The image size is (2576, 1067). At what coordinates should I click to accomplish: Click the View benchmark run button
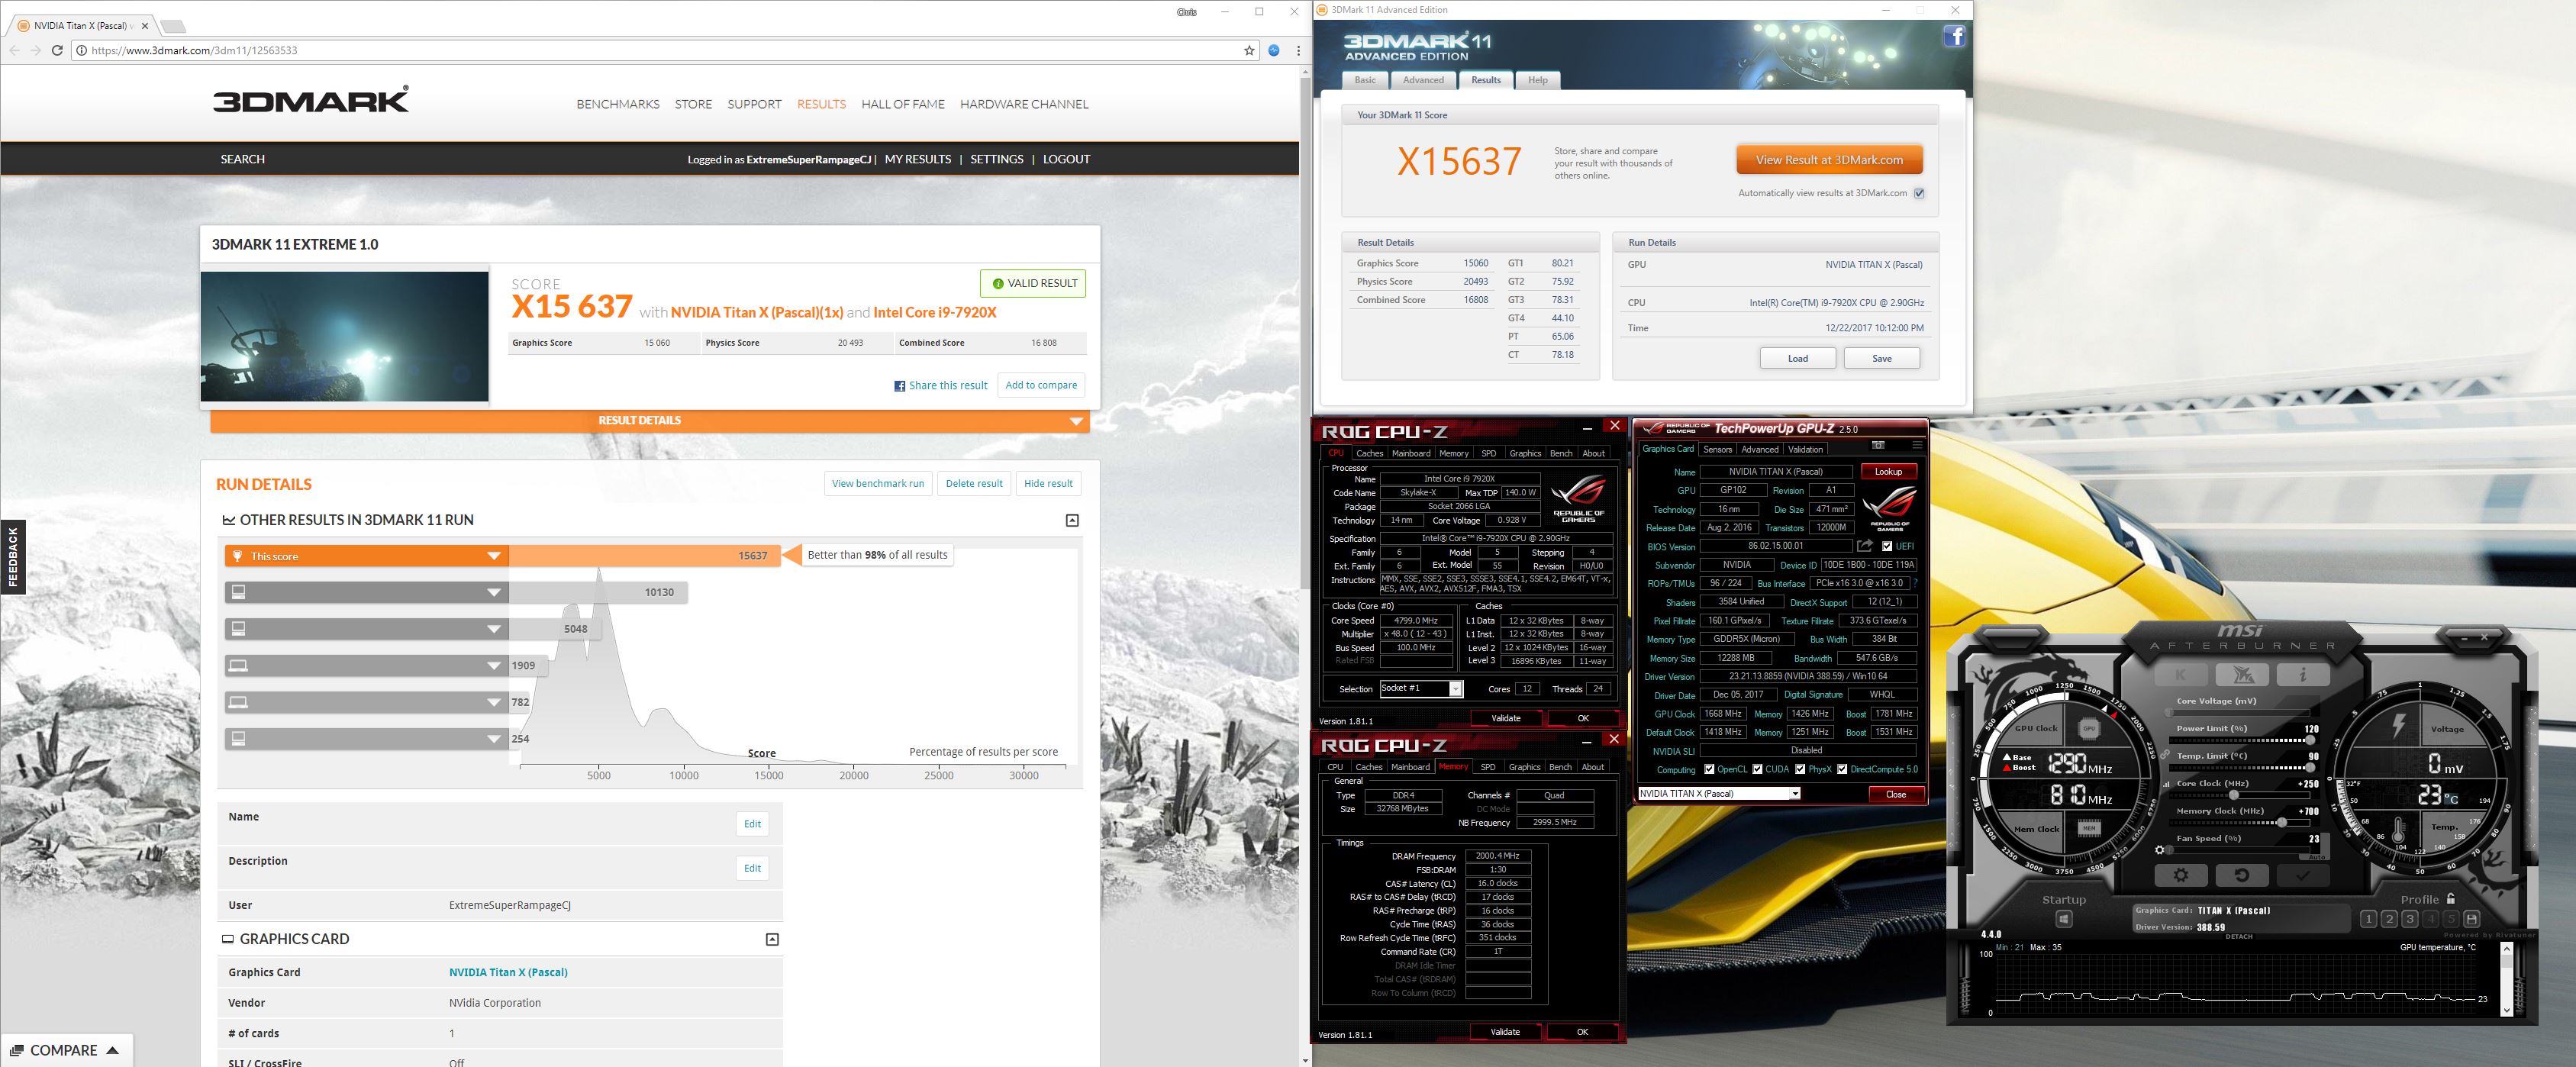[878, 483]
